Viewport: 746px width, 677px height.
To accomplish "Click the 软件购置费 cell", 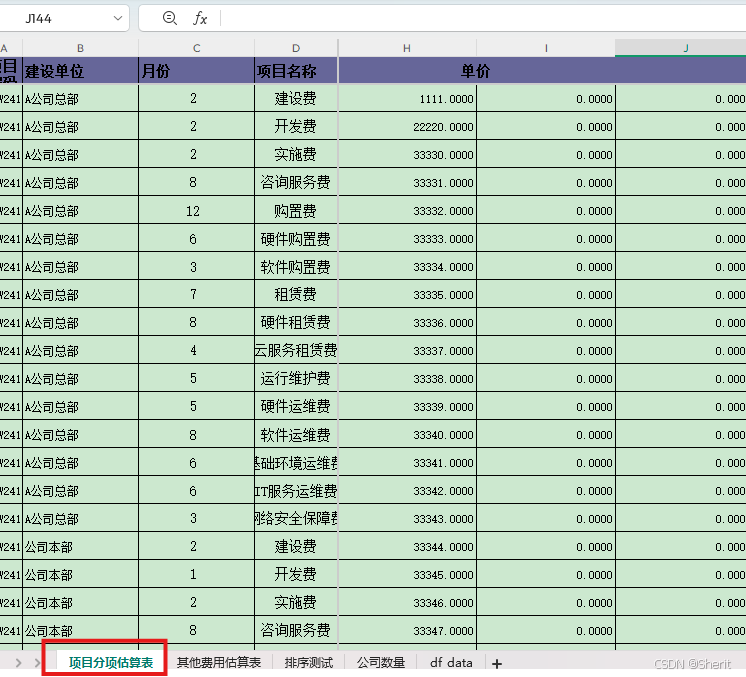I will pos(296,267).
